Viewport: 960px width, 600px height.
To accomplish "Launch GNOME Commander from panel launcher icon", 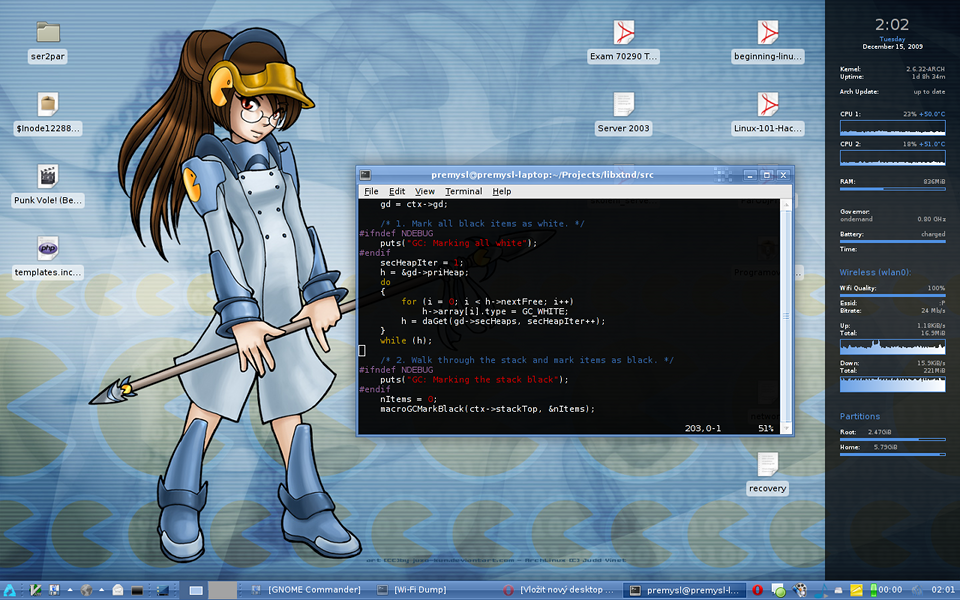I will (54, 590).
